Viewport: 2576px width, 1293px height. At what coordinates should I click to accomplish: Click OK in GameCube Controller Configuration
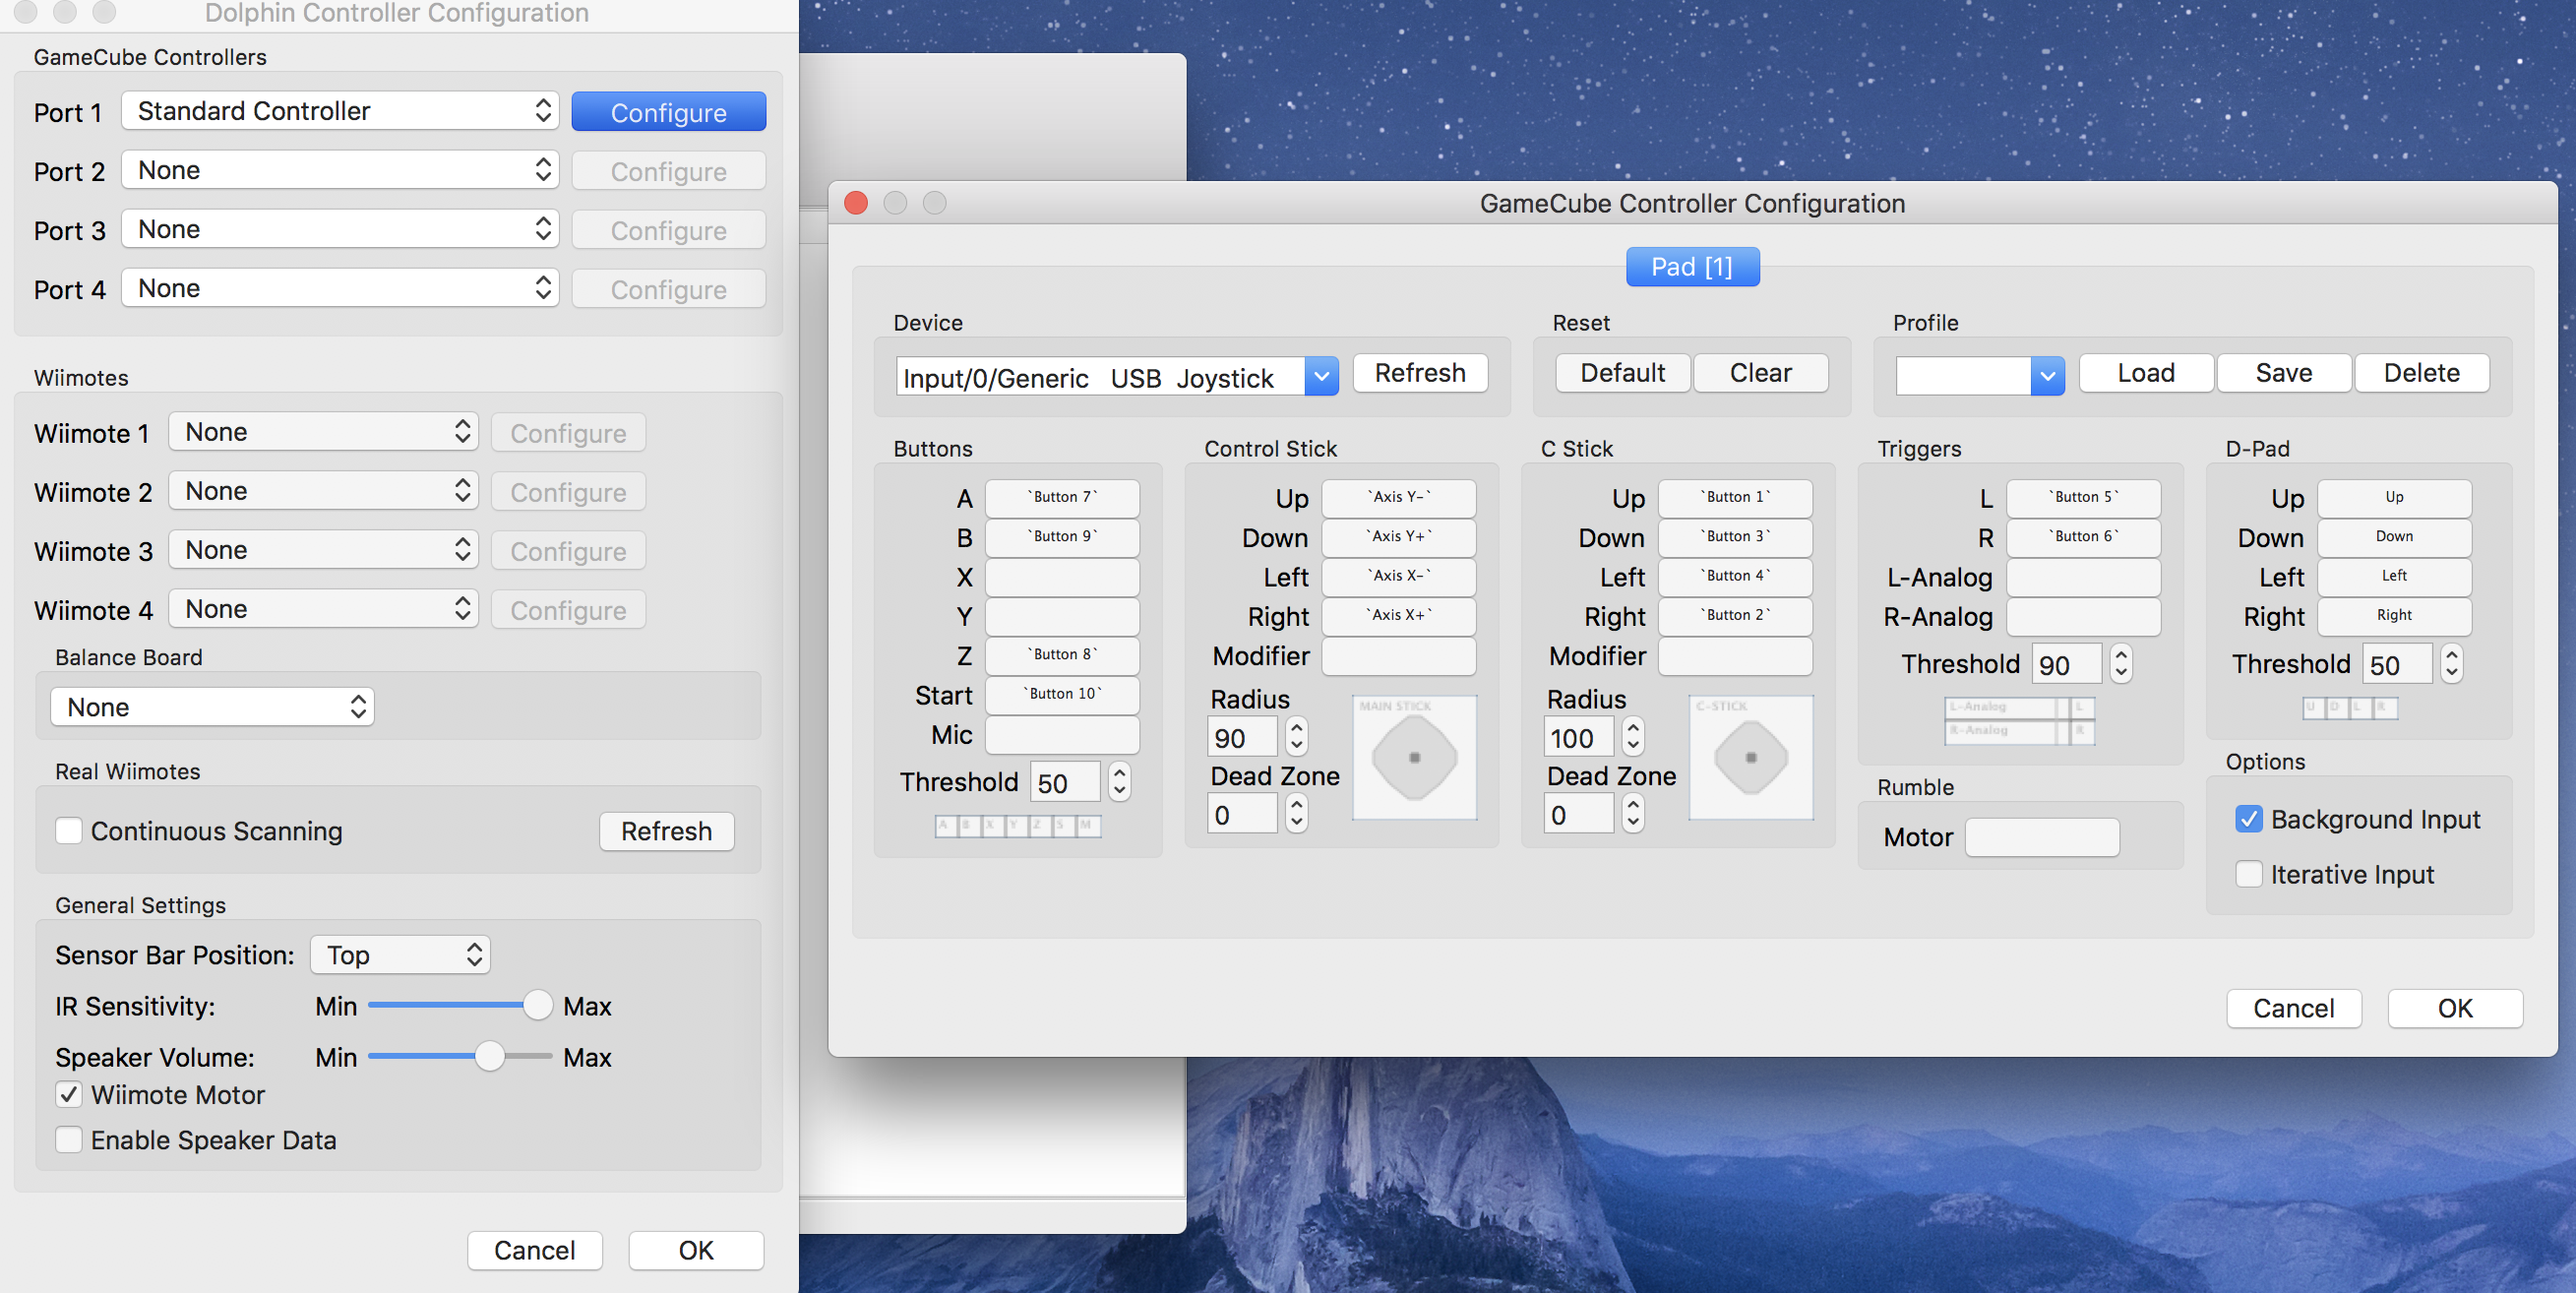point(2455,1008)
